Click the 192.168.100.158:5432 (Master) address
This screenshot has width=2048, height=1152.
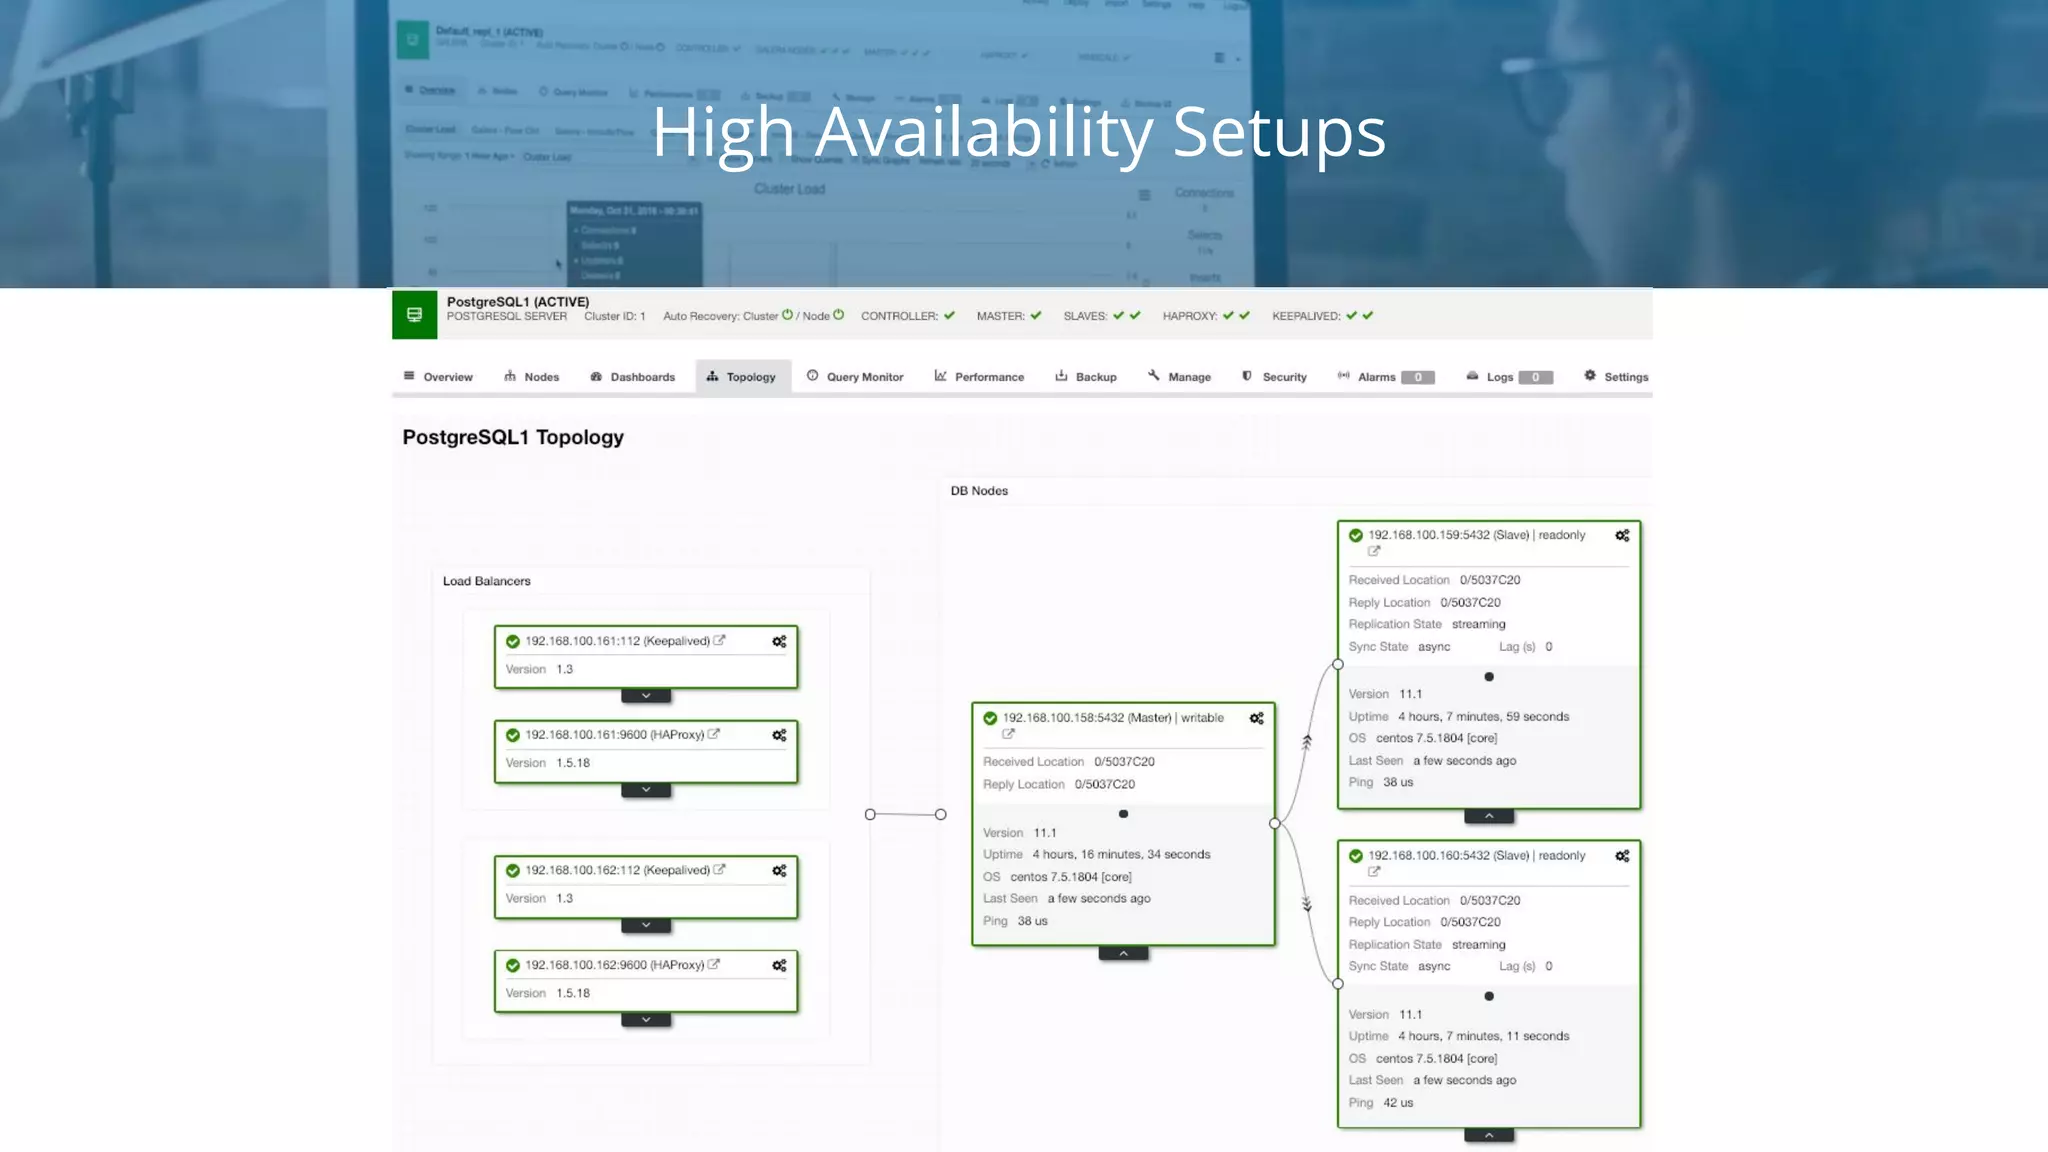(x=1087, y=718)
